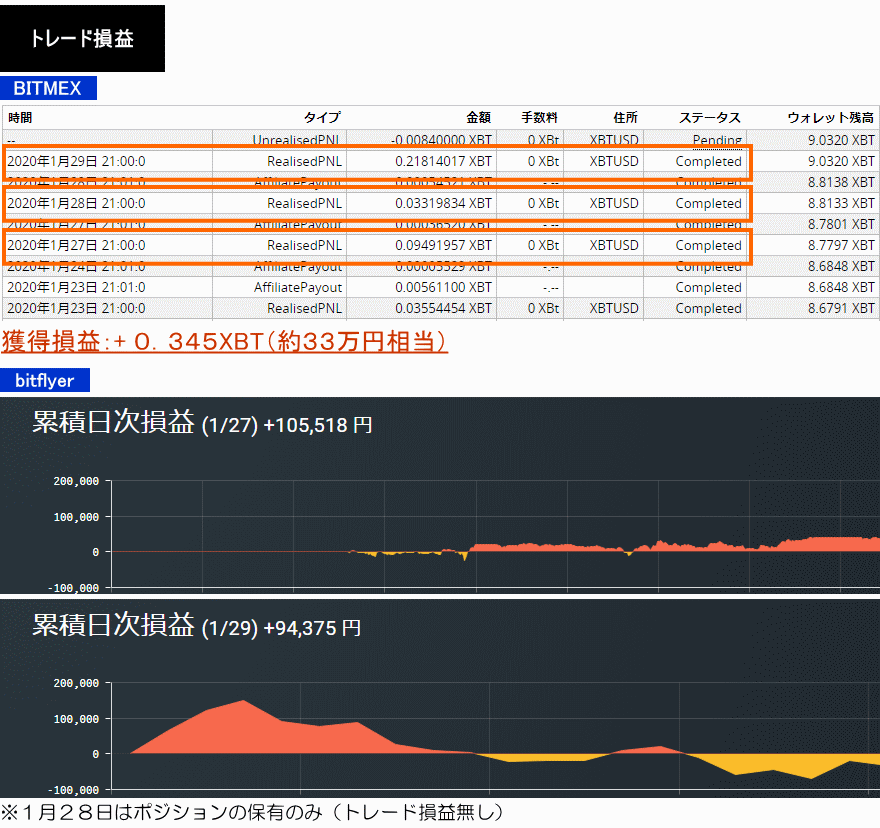Sort by the タイプ column header
Viewport: 880px width, 828px height.
tap(322, 118)
